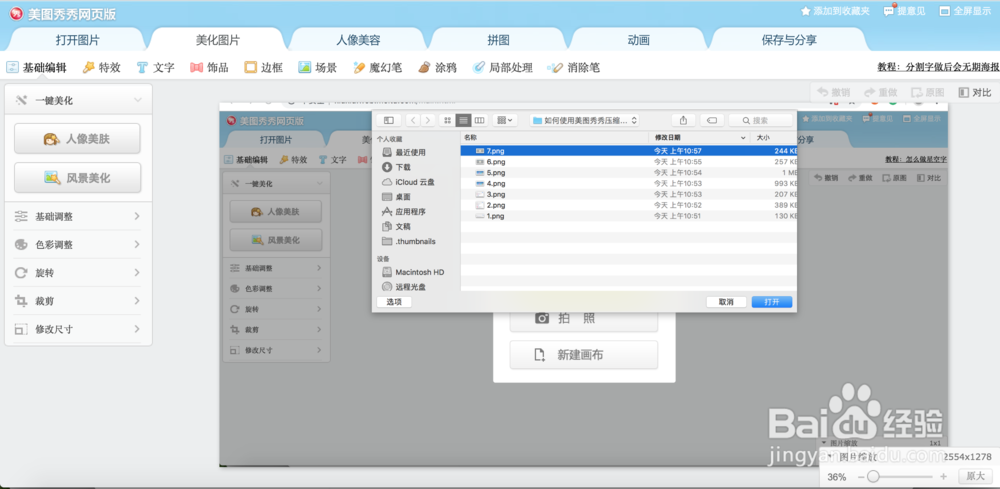Expand 旋转 in the main left sidebar

(x=78, y=273)
